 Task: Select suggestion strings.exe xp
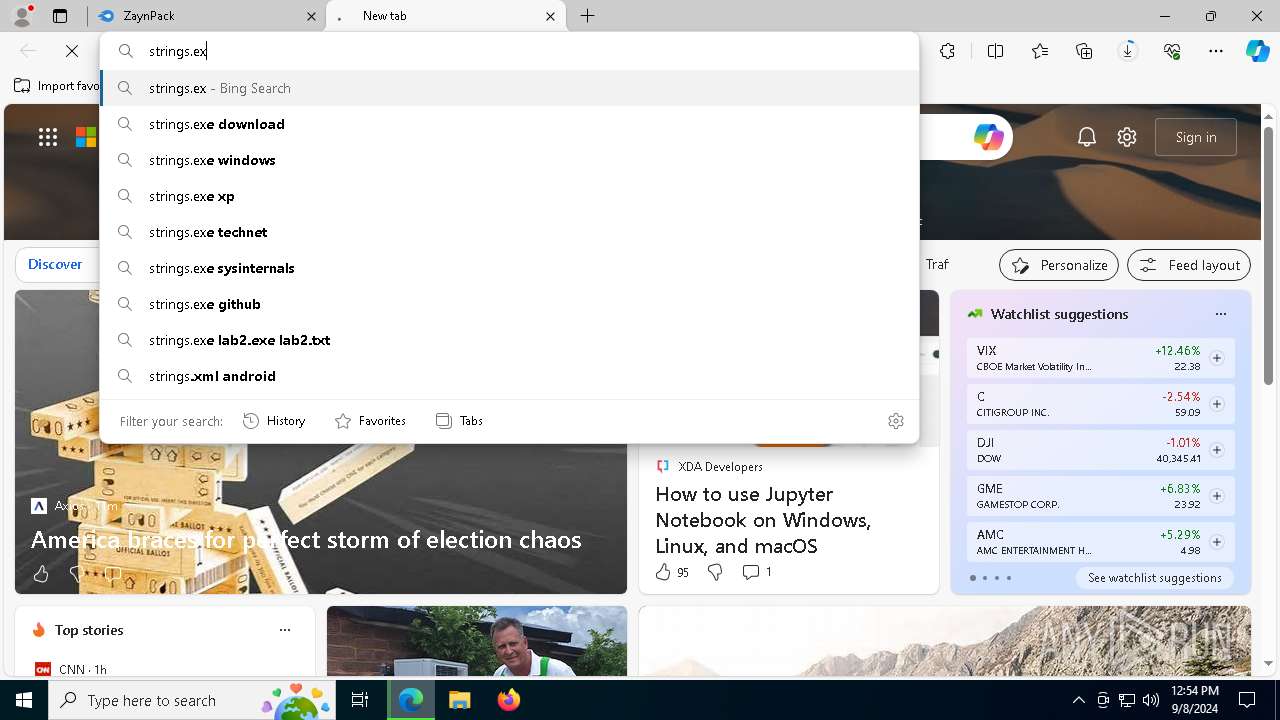[x=510, y=196]
